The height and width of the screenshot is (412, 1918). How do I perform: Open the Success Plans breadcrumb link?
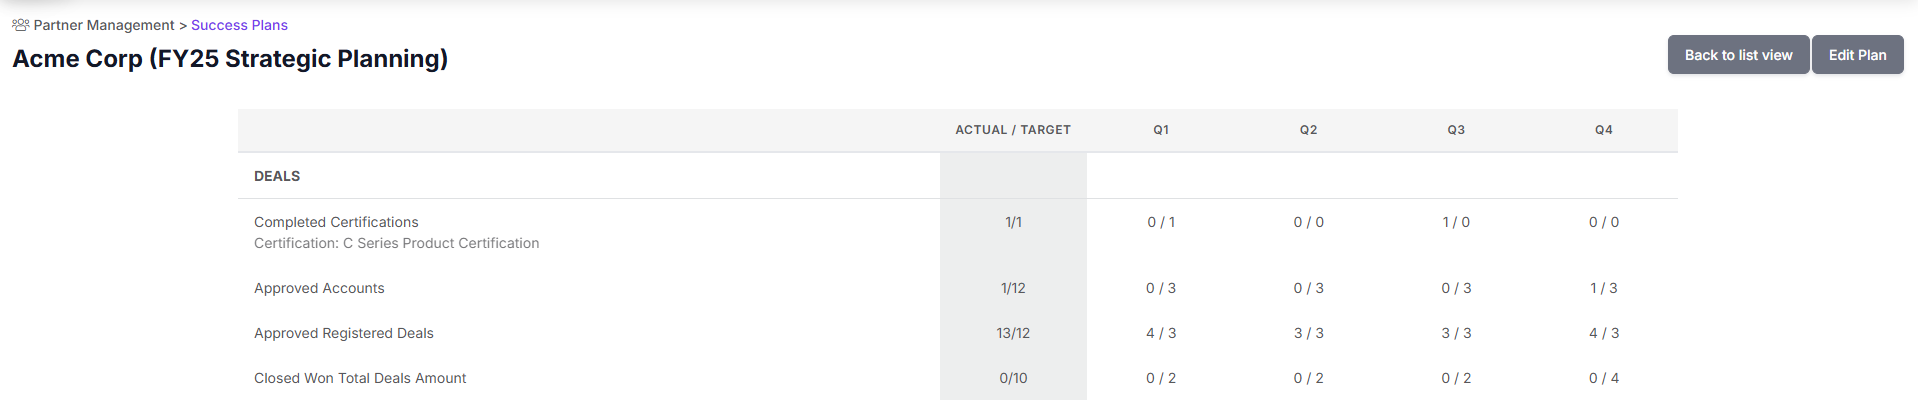tap(239, 25)
